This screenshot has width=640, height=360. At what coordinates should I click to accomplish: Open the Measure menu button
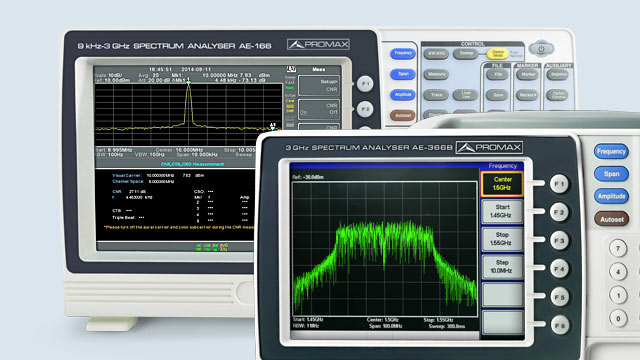tap(436, 74)
